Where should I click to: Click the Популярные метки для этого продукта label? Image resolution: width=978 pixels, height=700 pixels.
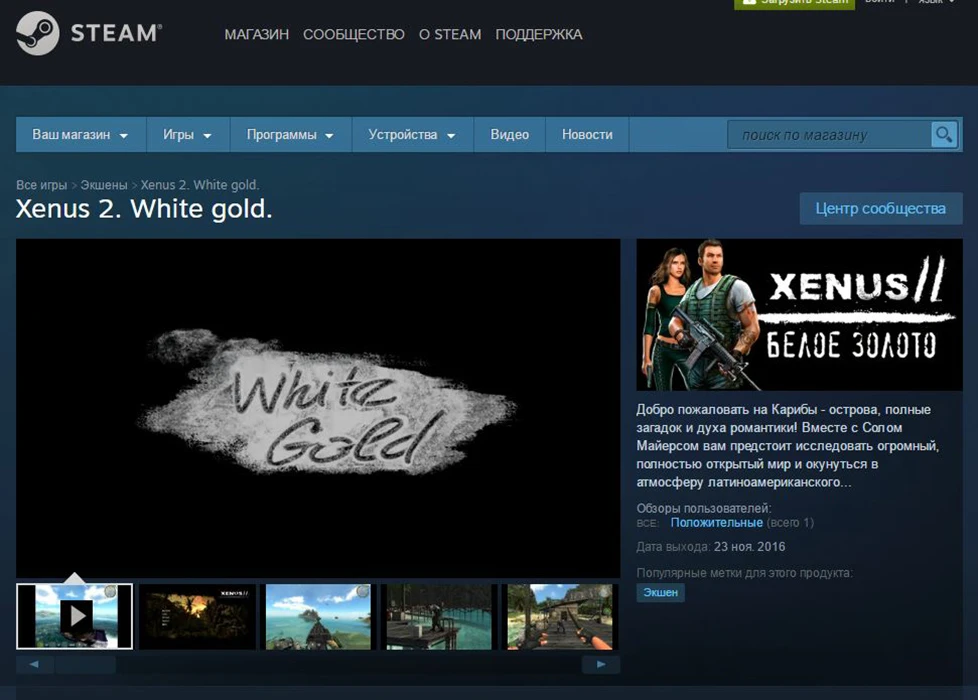click(x=744, y=573)
